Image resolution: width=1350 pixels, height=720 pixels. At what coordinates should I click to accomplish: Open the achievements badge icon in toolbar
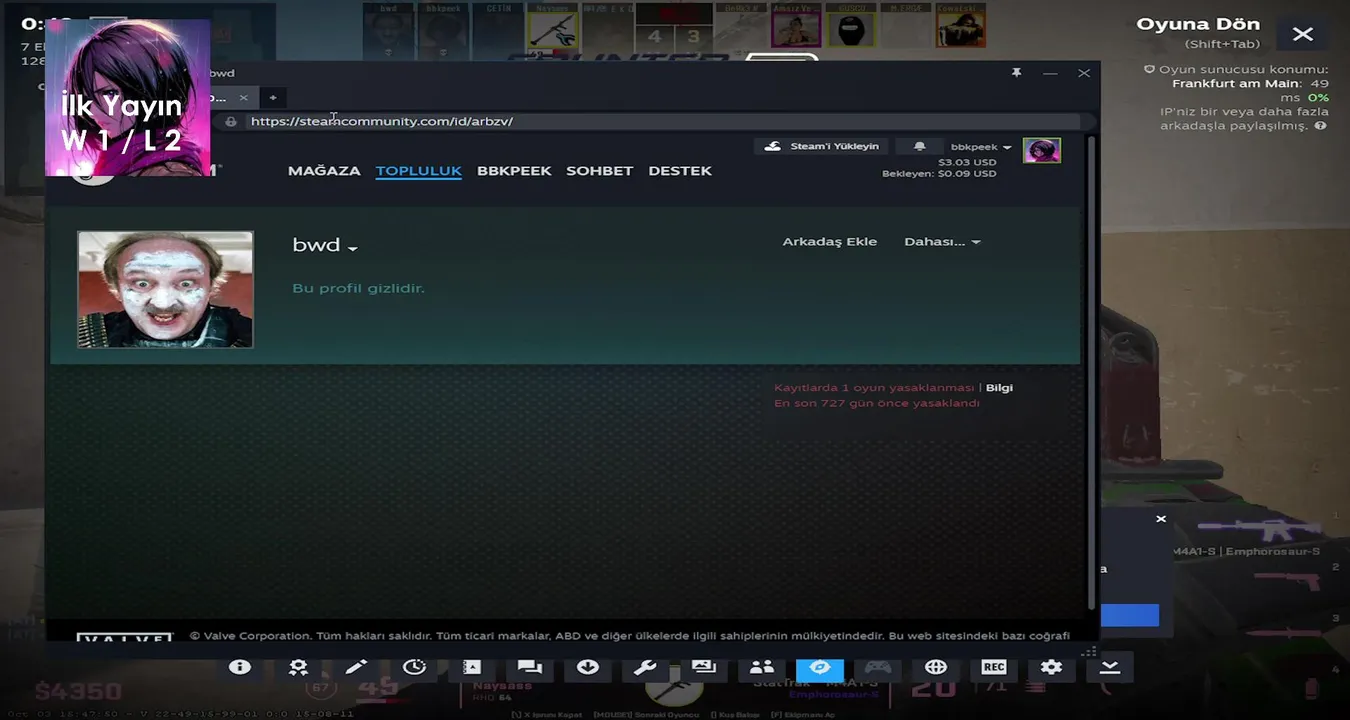(298, 667)
